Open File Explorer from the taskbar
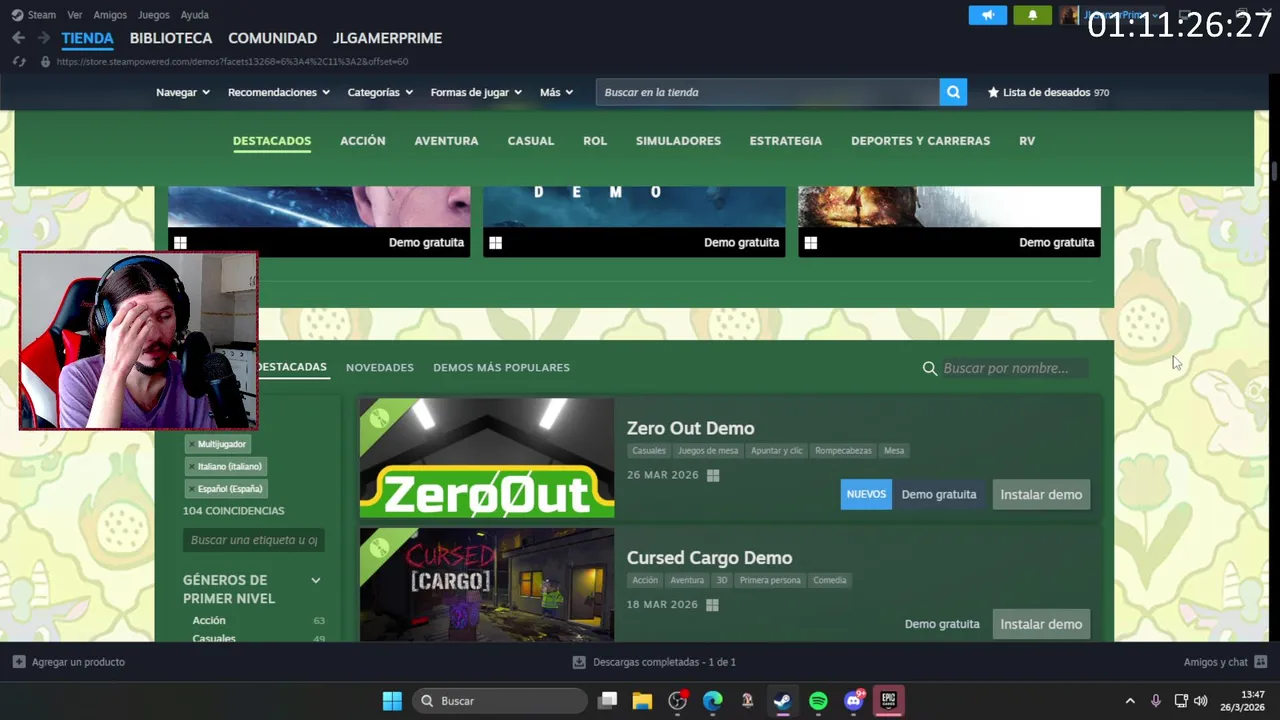 click(x=642, y=701)
